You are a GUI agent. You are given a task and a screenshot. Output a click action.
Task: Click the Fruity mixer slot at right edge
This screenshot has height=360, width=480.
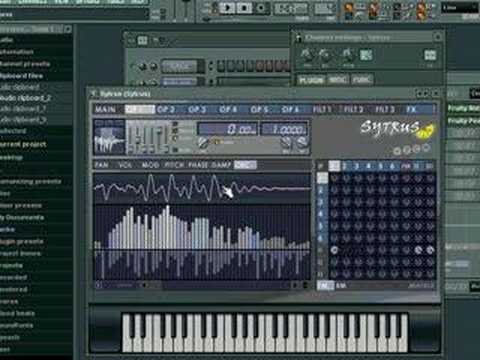pyautogui.click(x=464, y=108)
